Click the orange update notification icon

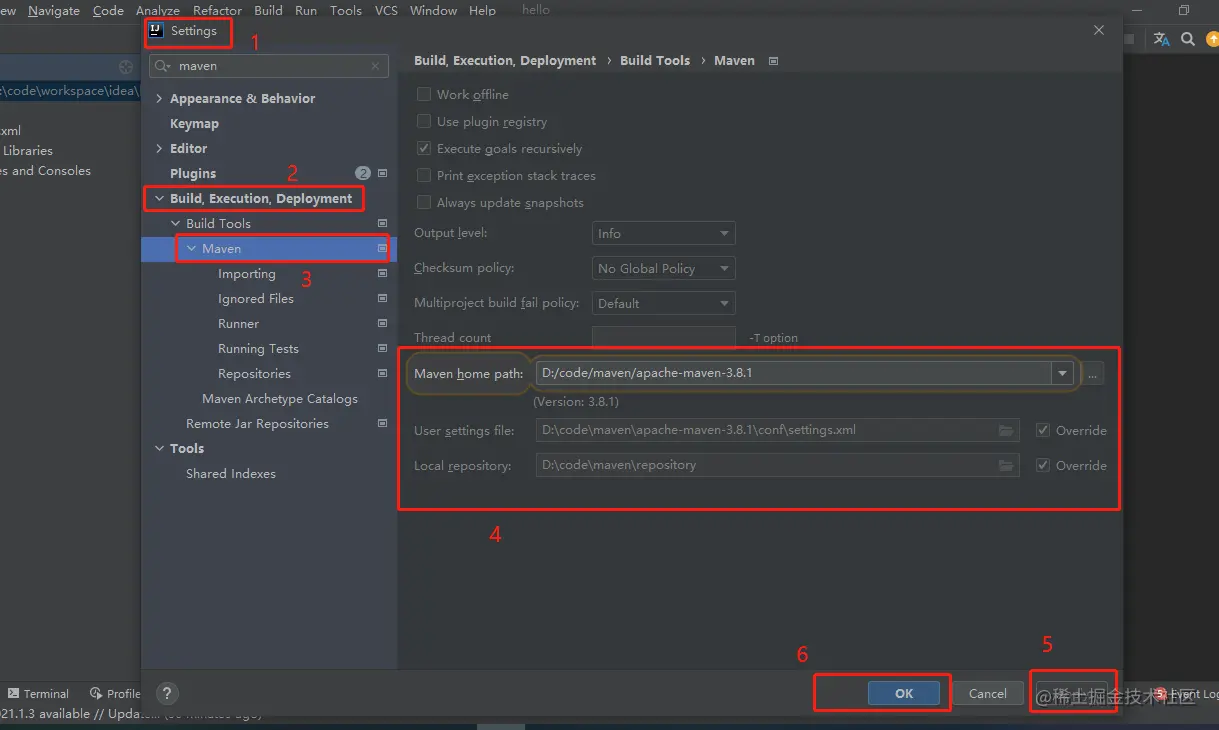1213,39
